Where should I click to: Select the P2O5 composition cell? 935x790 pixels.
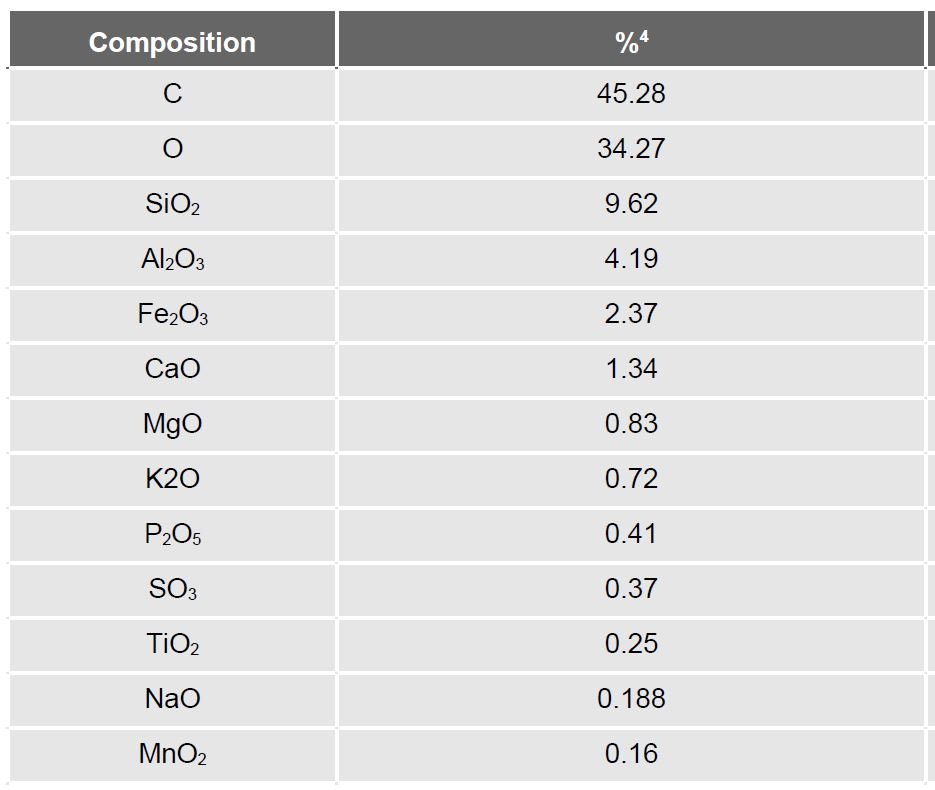coord(172,534)
